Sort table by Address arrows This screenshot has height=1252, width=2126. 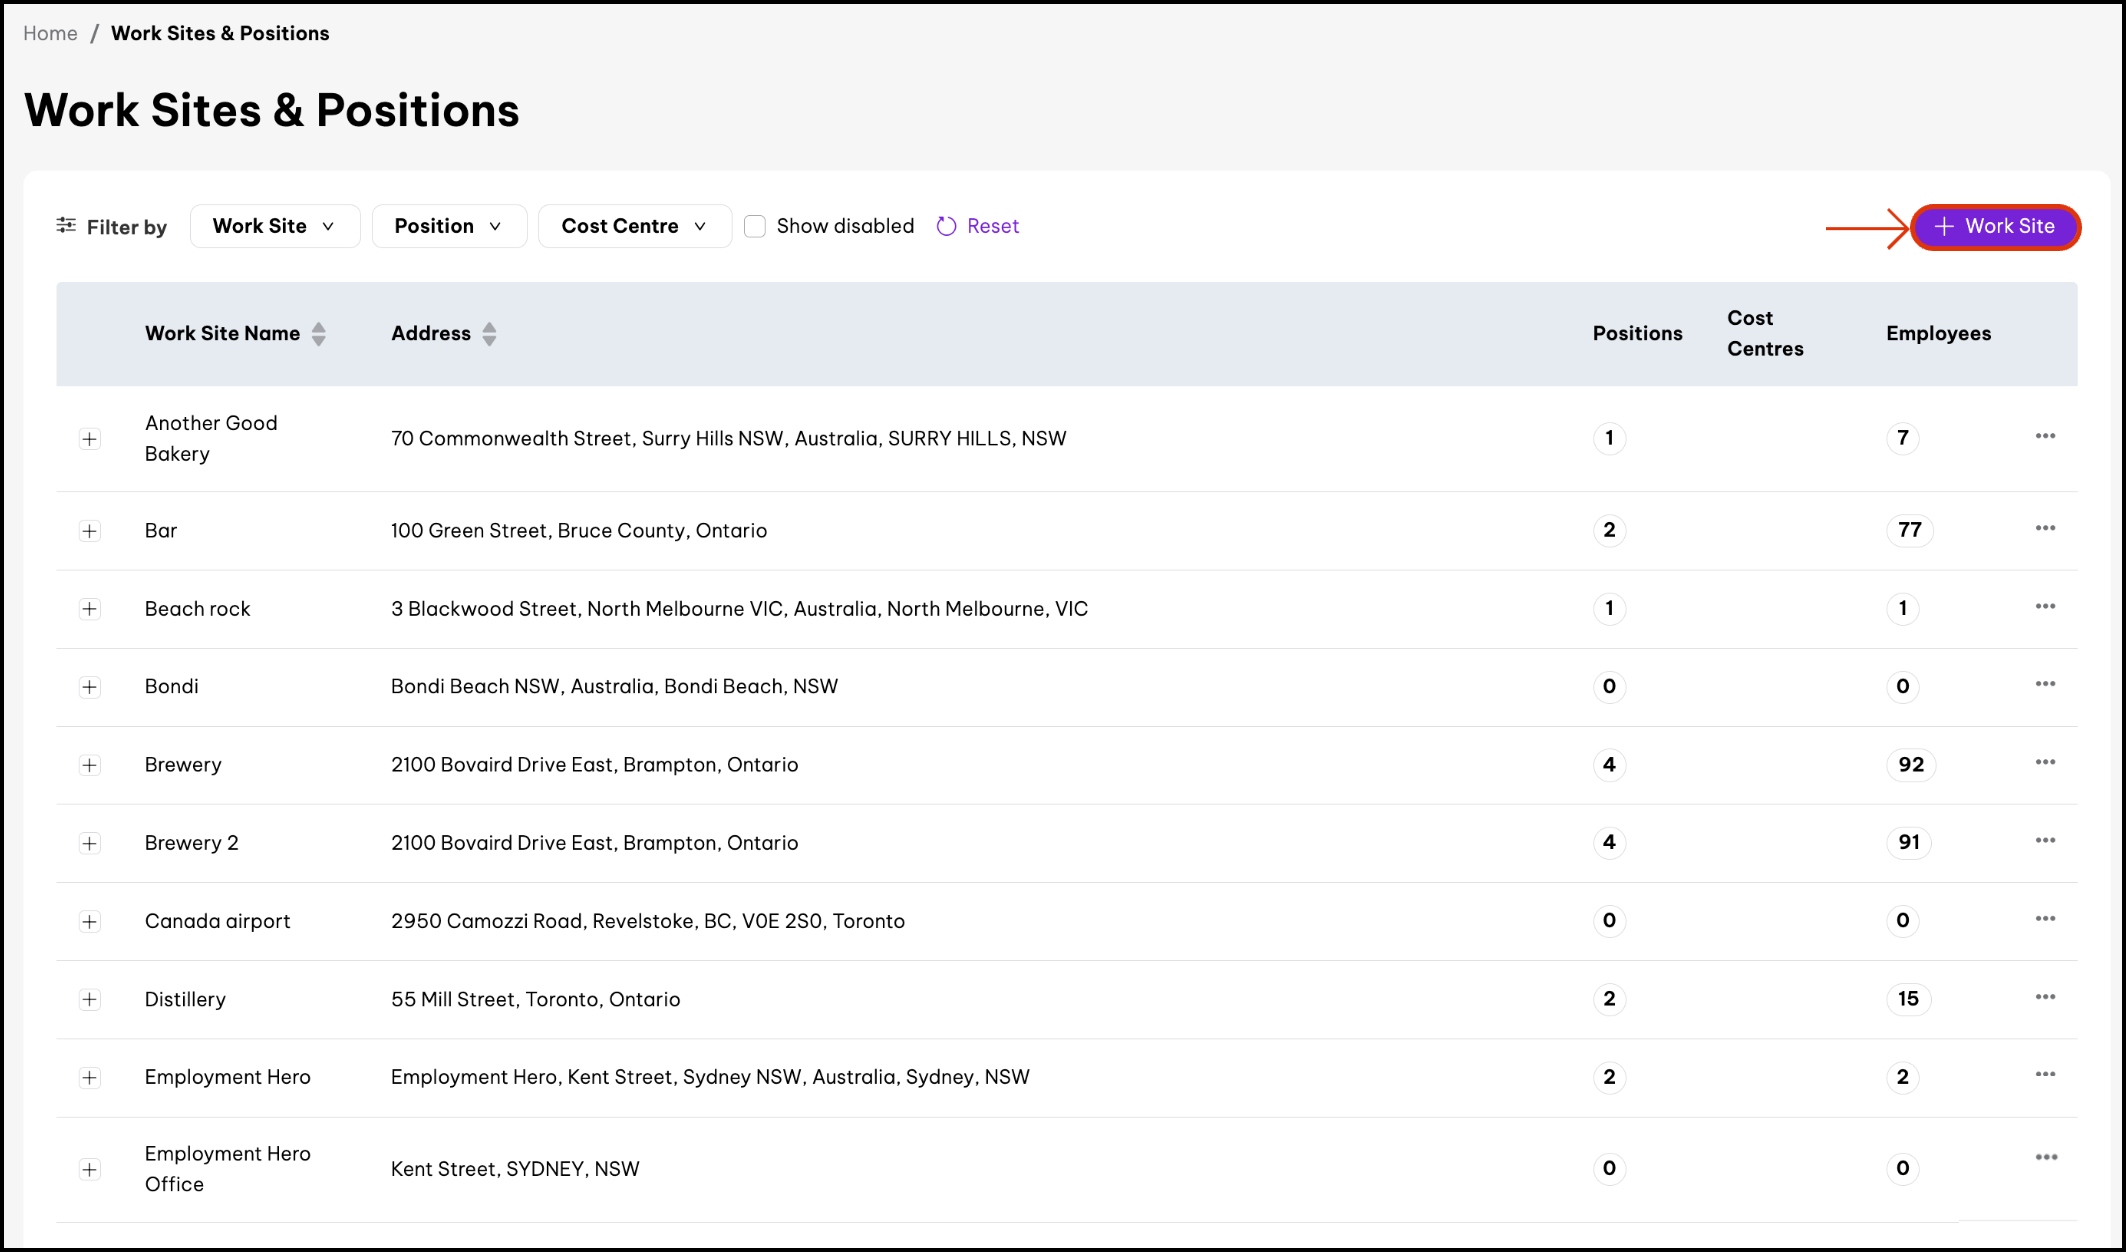489,334
